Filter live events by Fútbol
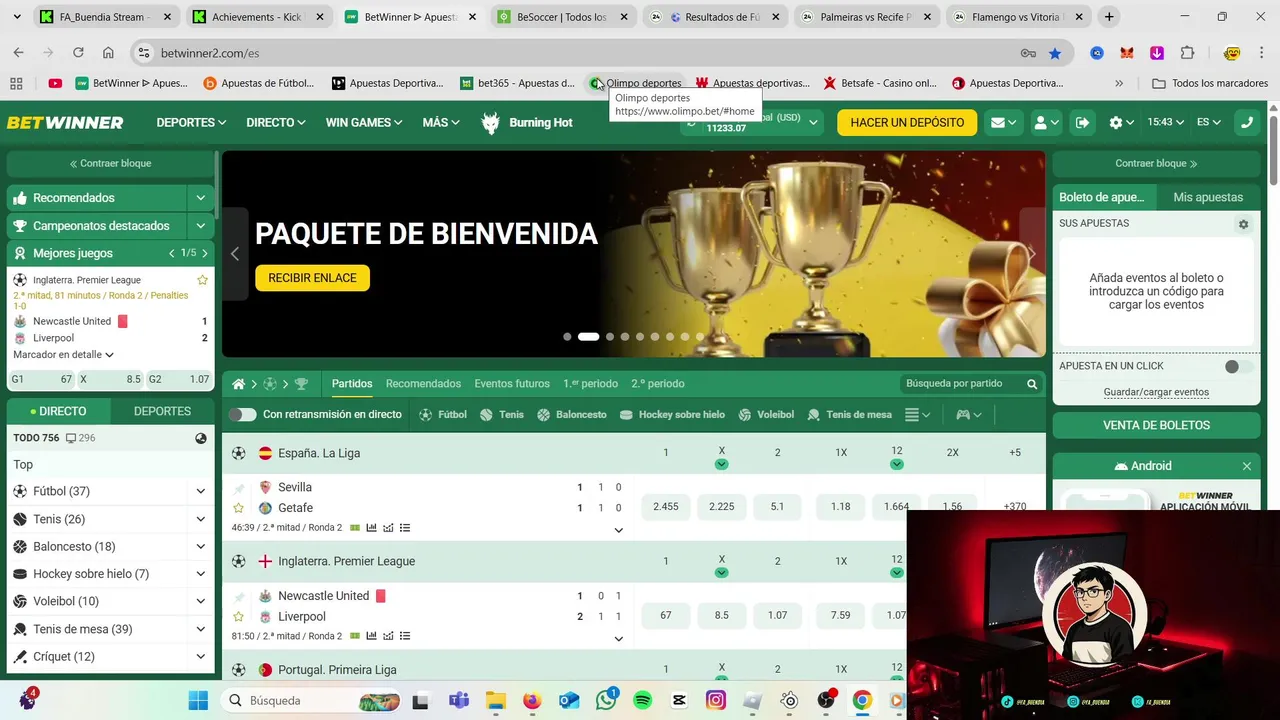1280x720 pixels. click(443, 414)
